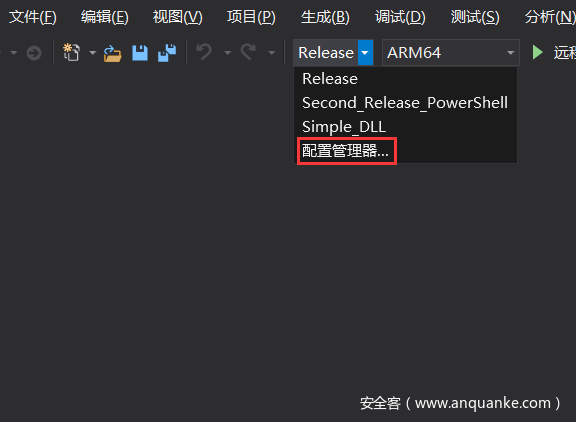Image resolution: width=576 pixels, height=422 pixels.
Task: Click the New Project toolbar icon
Action: pyautogui.click(x=71, y=52)
